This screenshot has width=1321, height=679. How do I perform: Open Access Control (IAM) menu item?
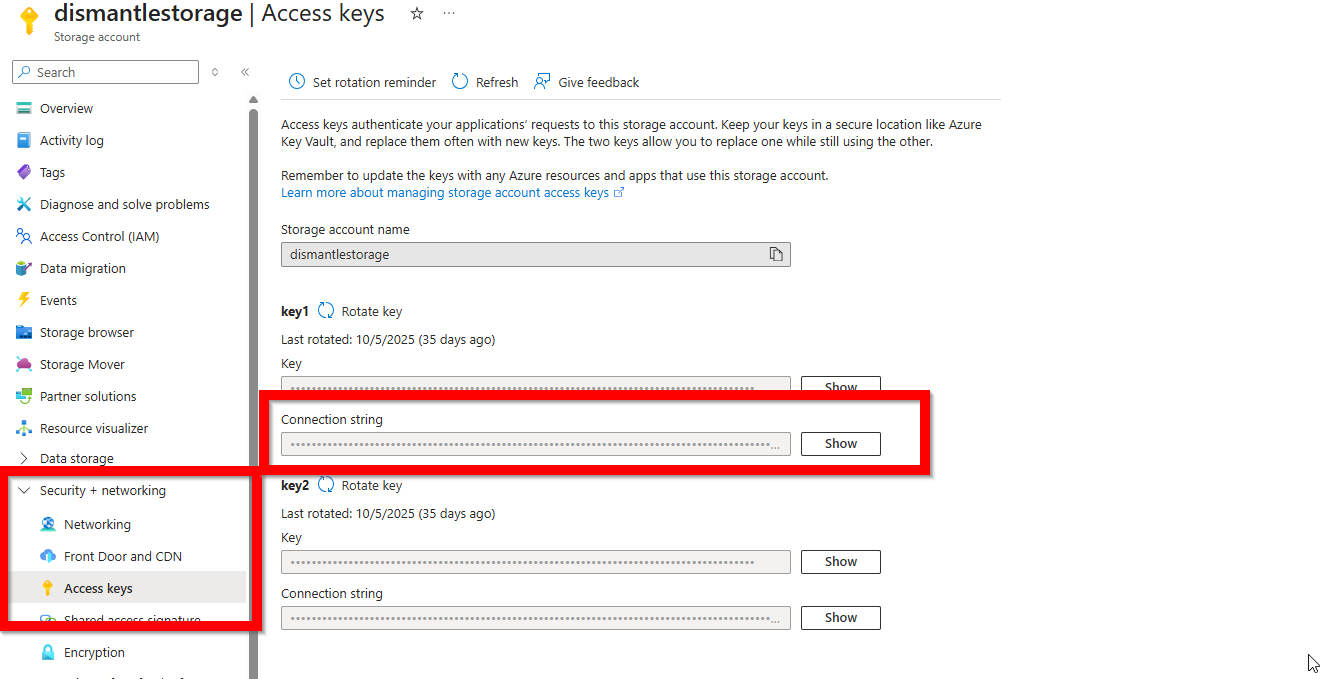[99, 236]
